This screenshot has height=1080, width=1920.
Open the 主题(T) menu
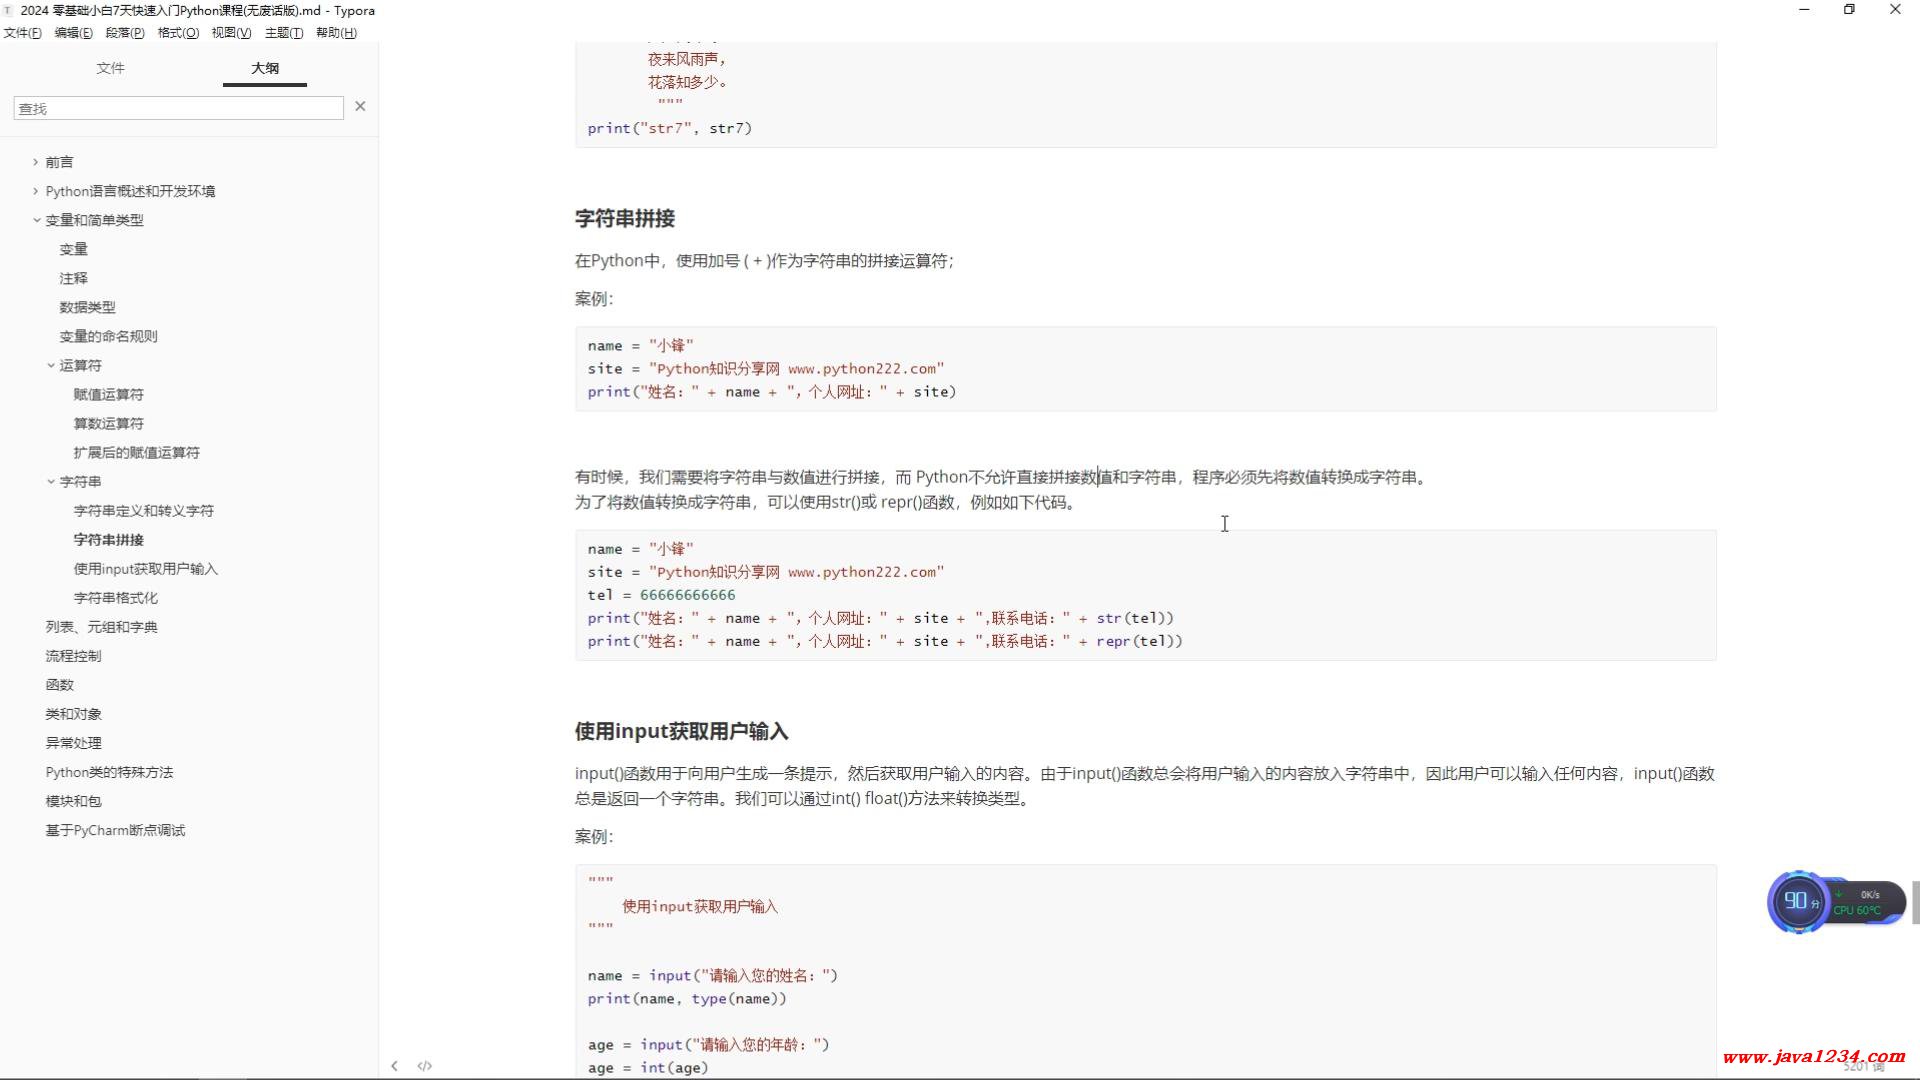coord(284,33)
